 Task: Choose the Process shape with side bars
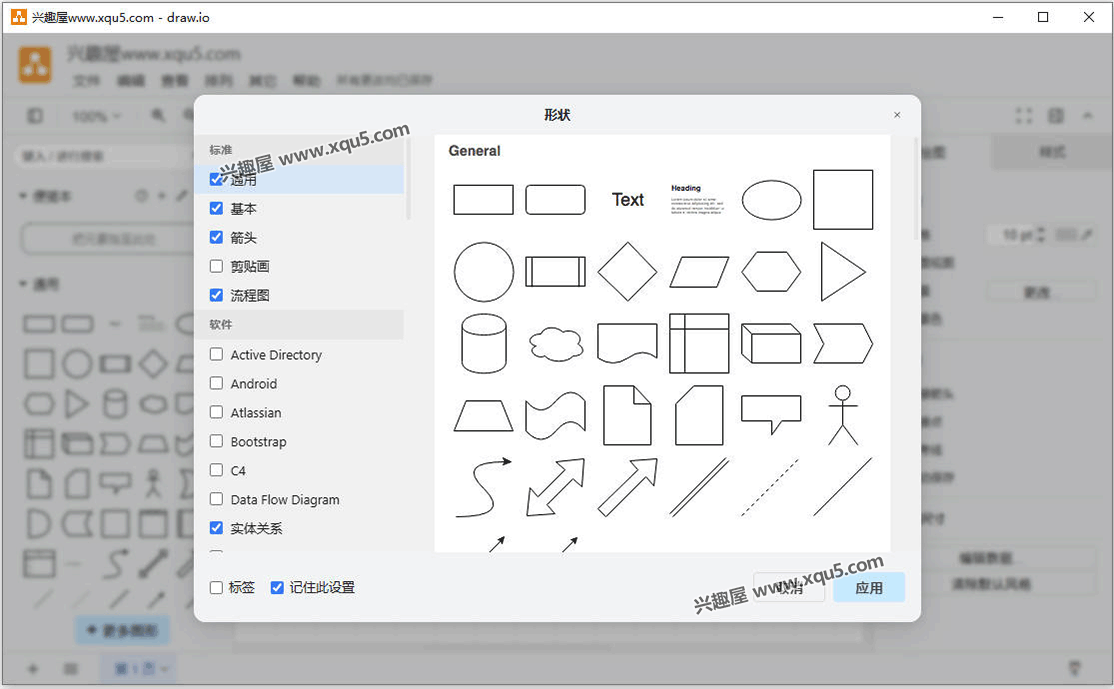[556, 272]
